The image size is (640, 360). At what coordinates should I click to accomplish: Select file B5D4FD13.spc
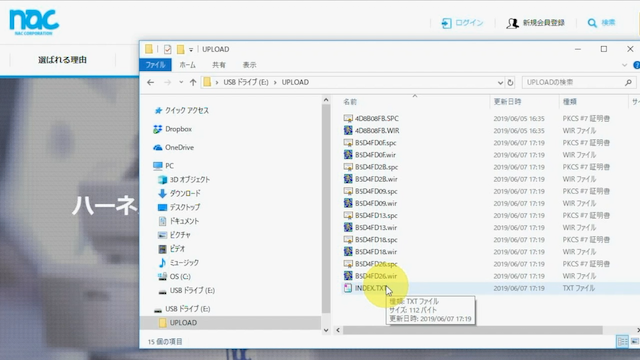click(376, 216)
